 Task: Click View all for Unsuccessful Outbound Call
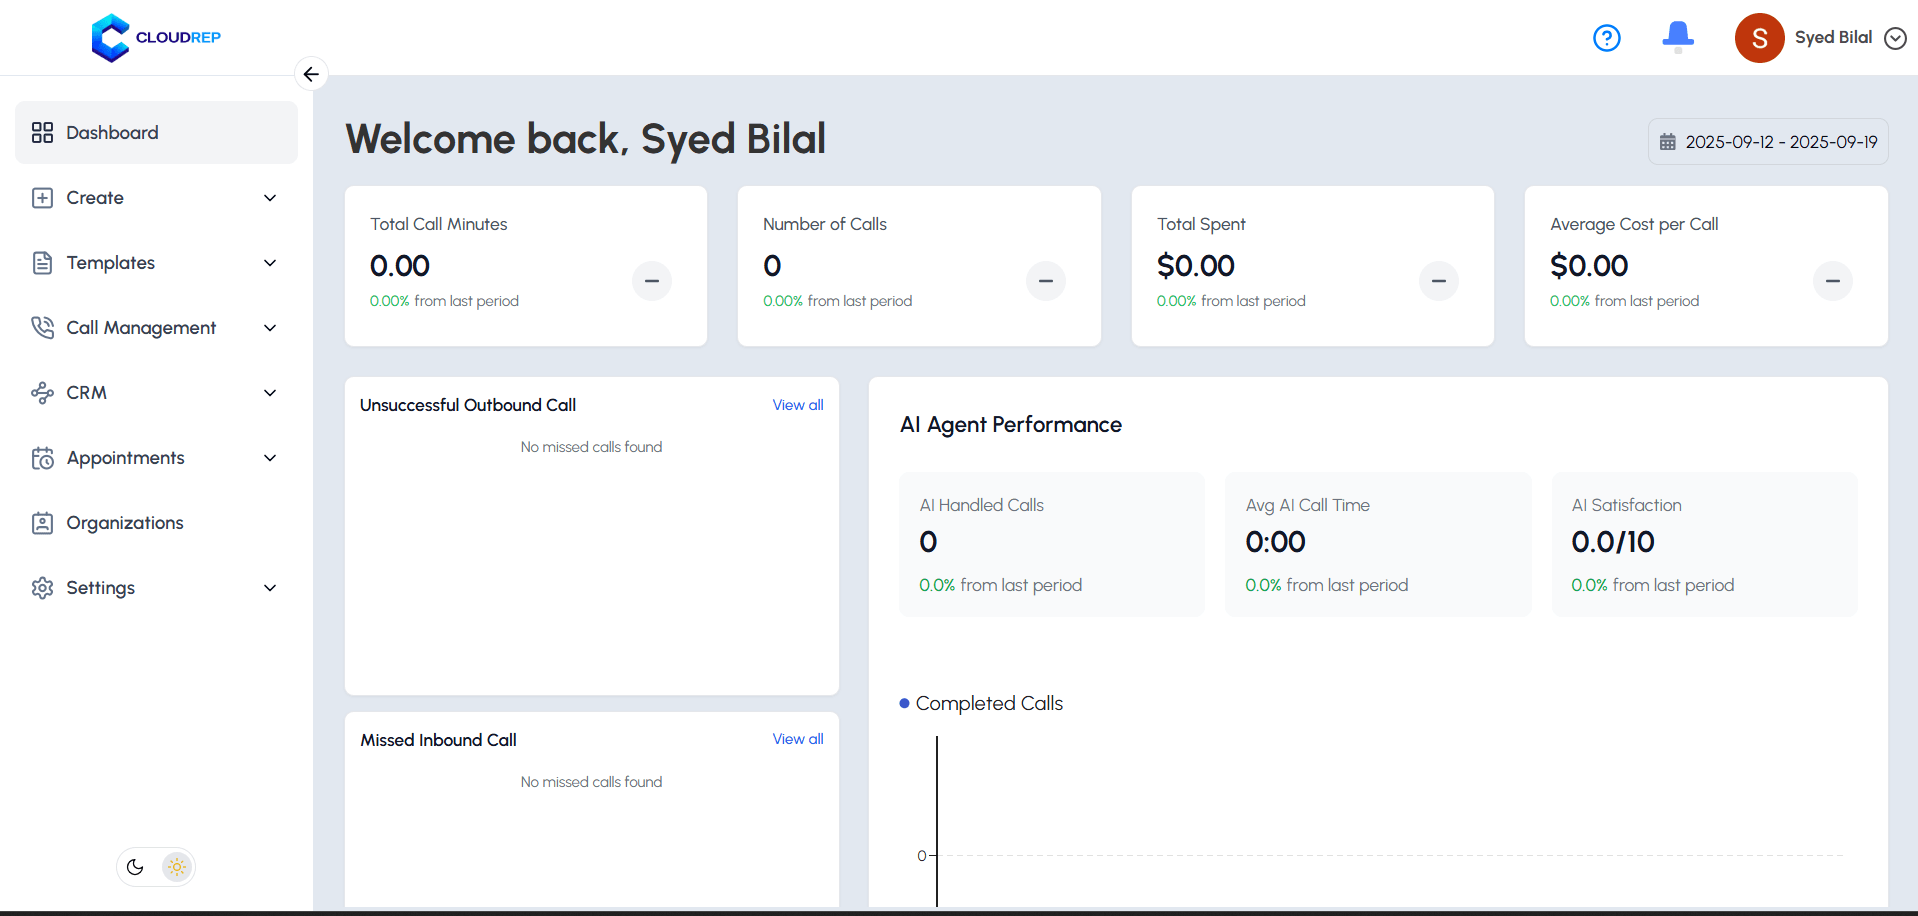797,405
